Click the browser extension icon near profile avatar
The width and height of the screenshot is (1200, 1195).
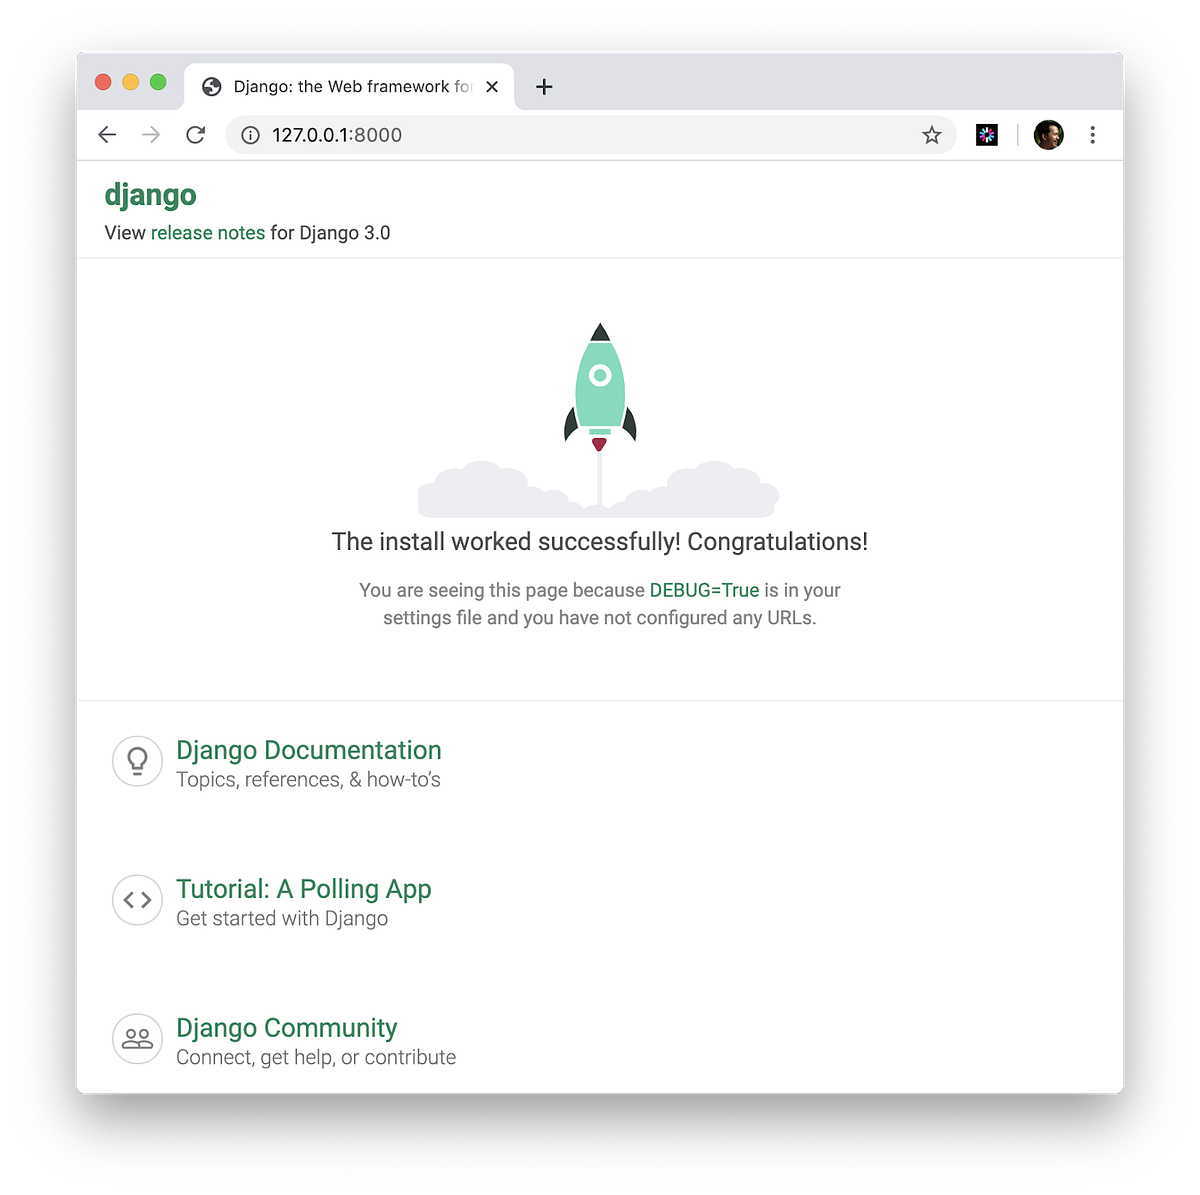click(986, 134)
